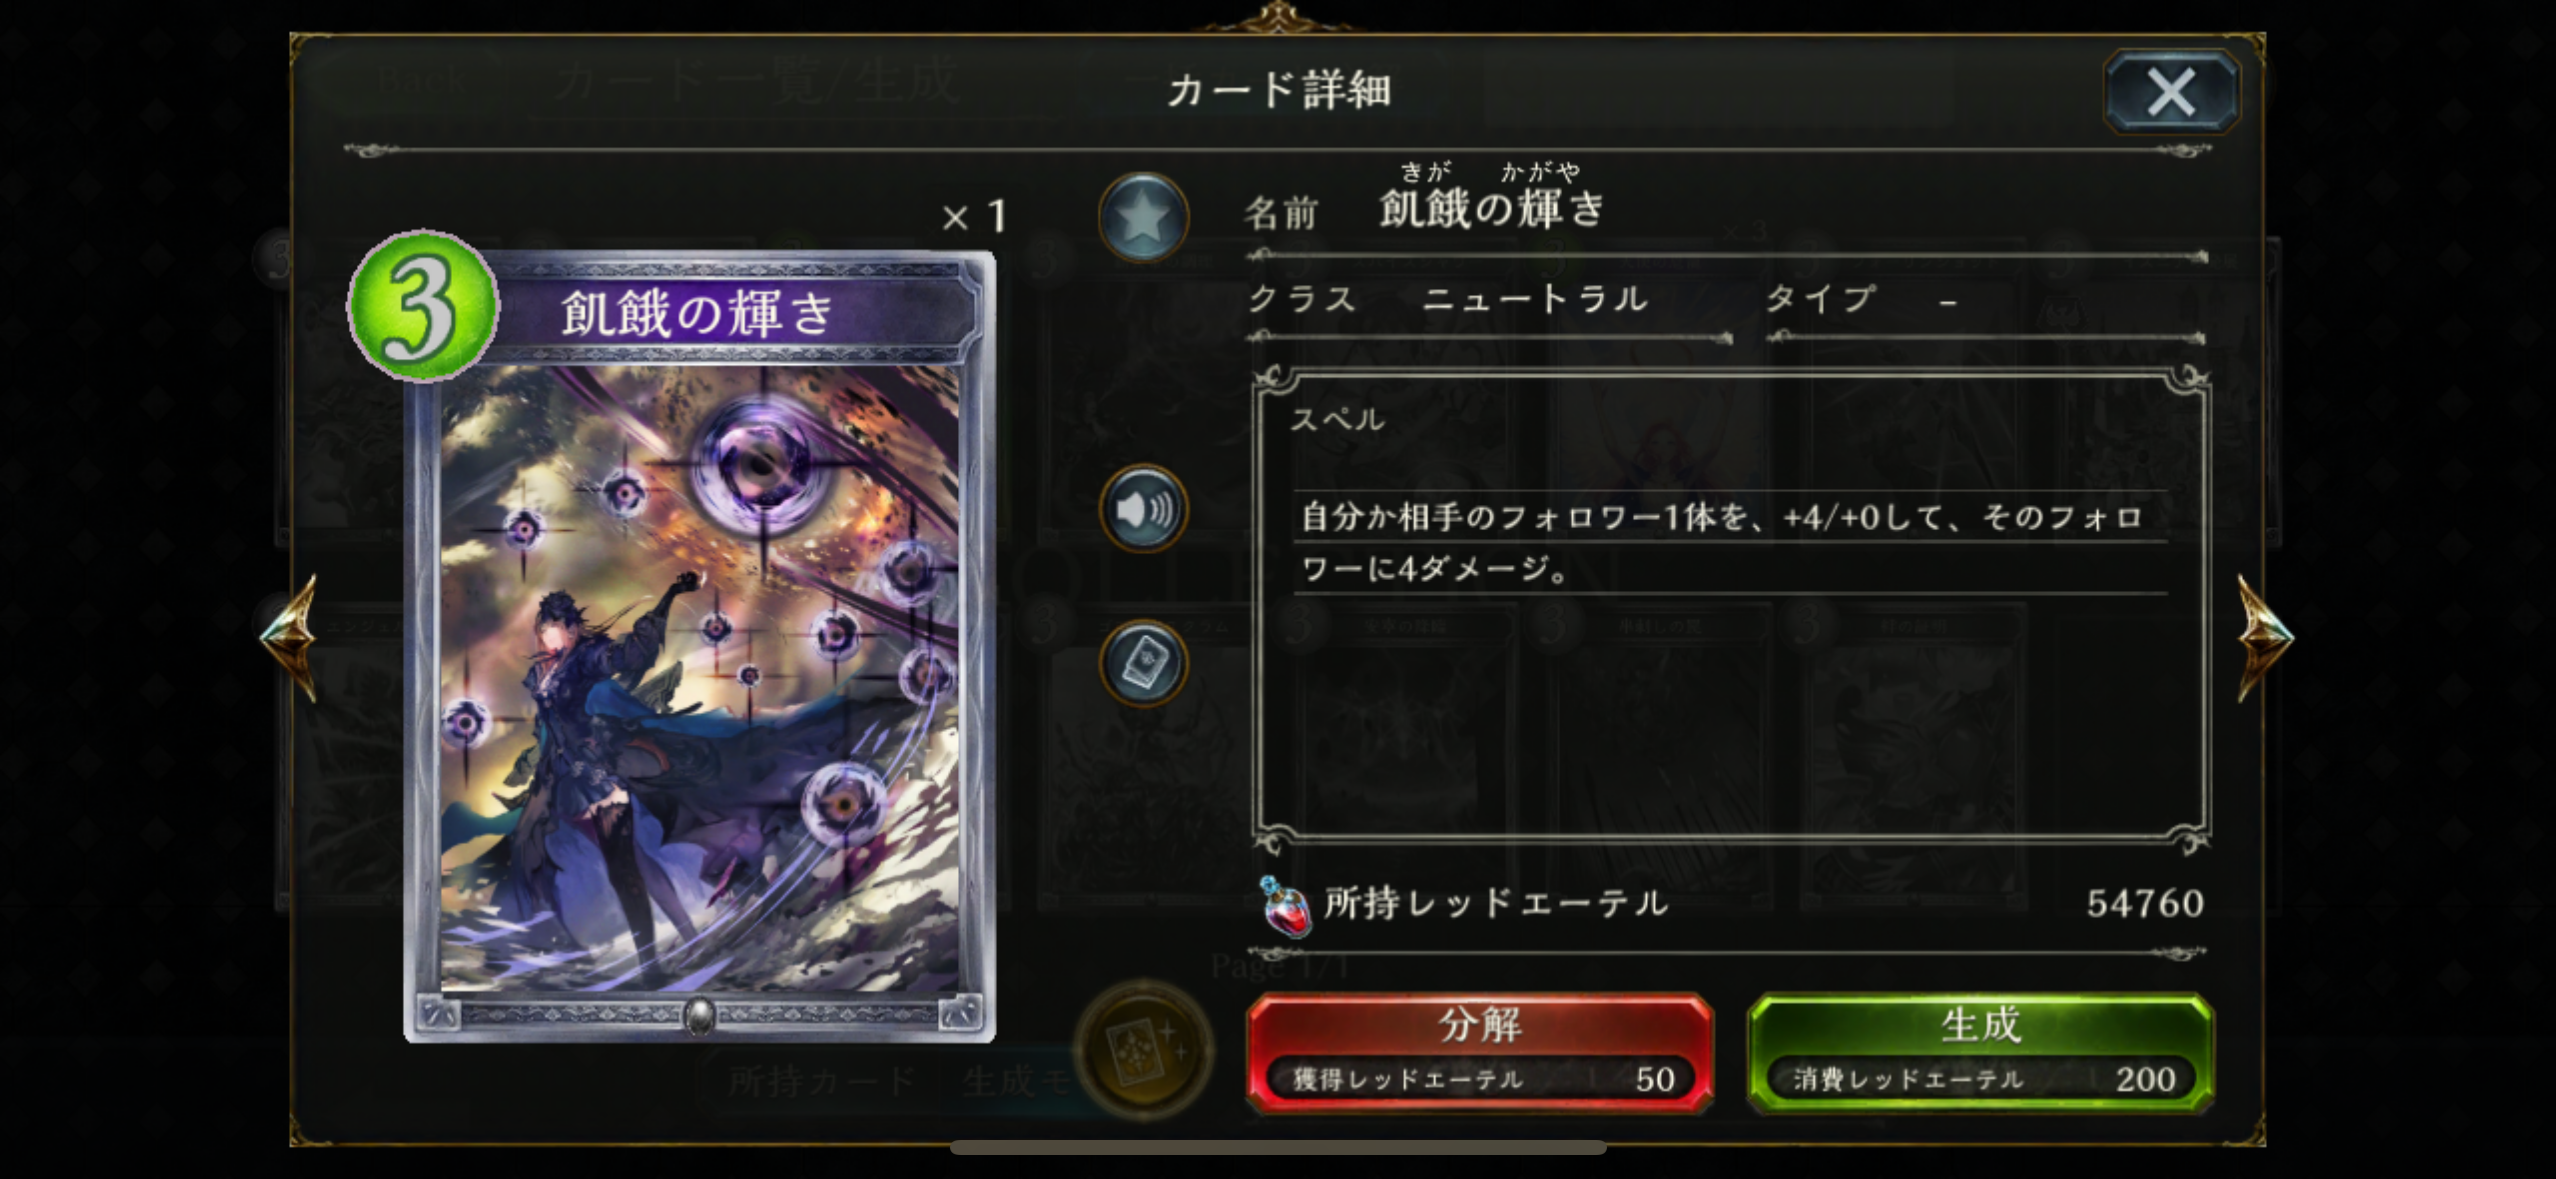
Task: Click the card name 飢餓の輝き text
Action: [1491, 209]
